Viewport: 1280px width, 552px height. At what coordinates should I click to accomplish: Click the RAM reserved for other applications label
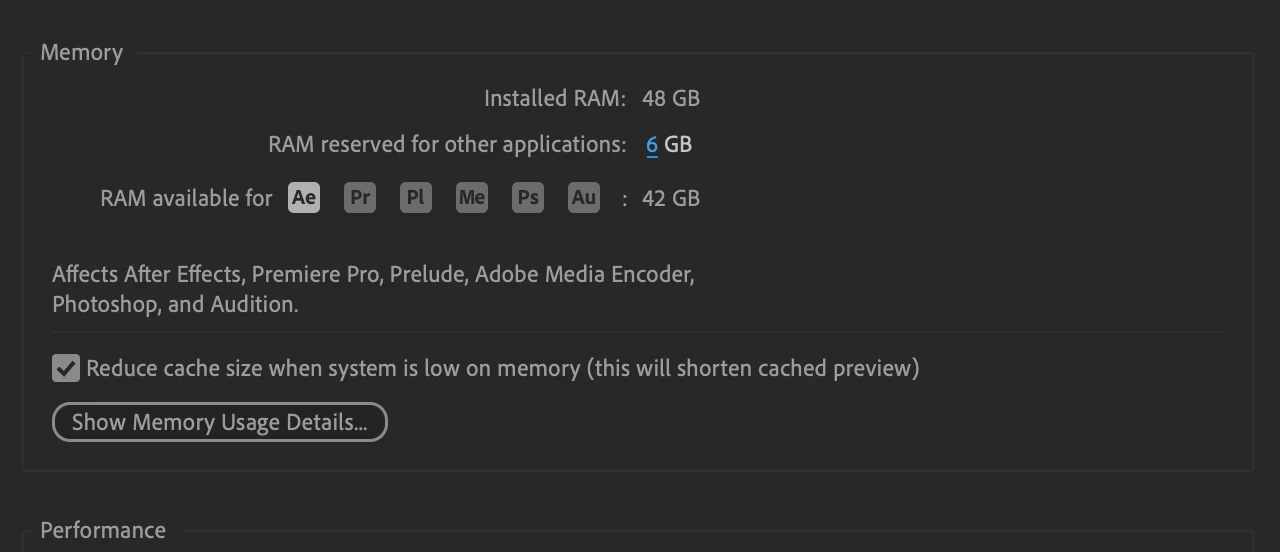(x=447, y=145)
